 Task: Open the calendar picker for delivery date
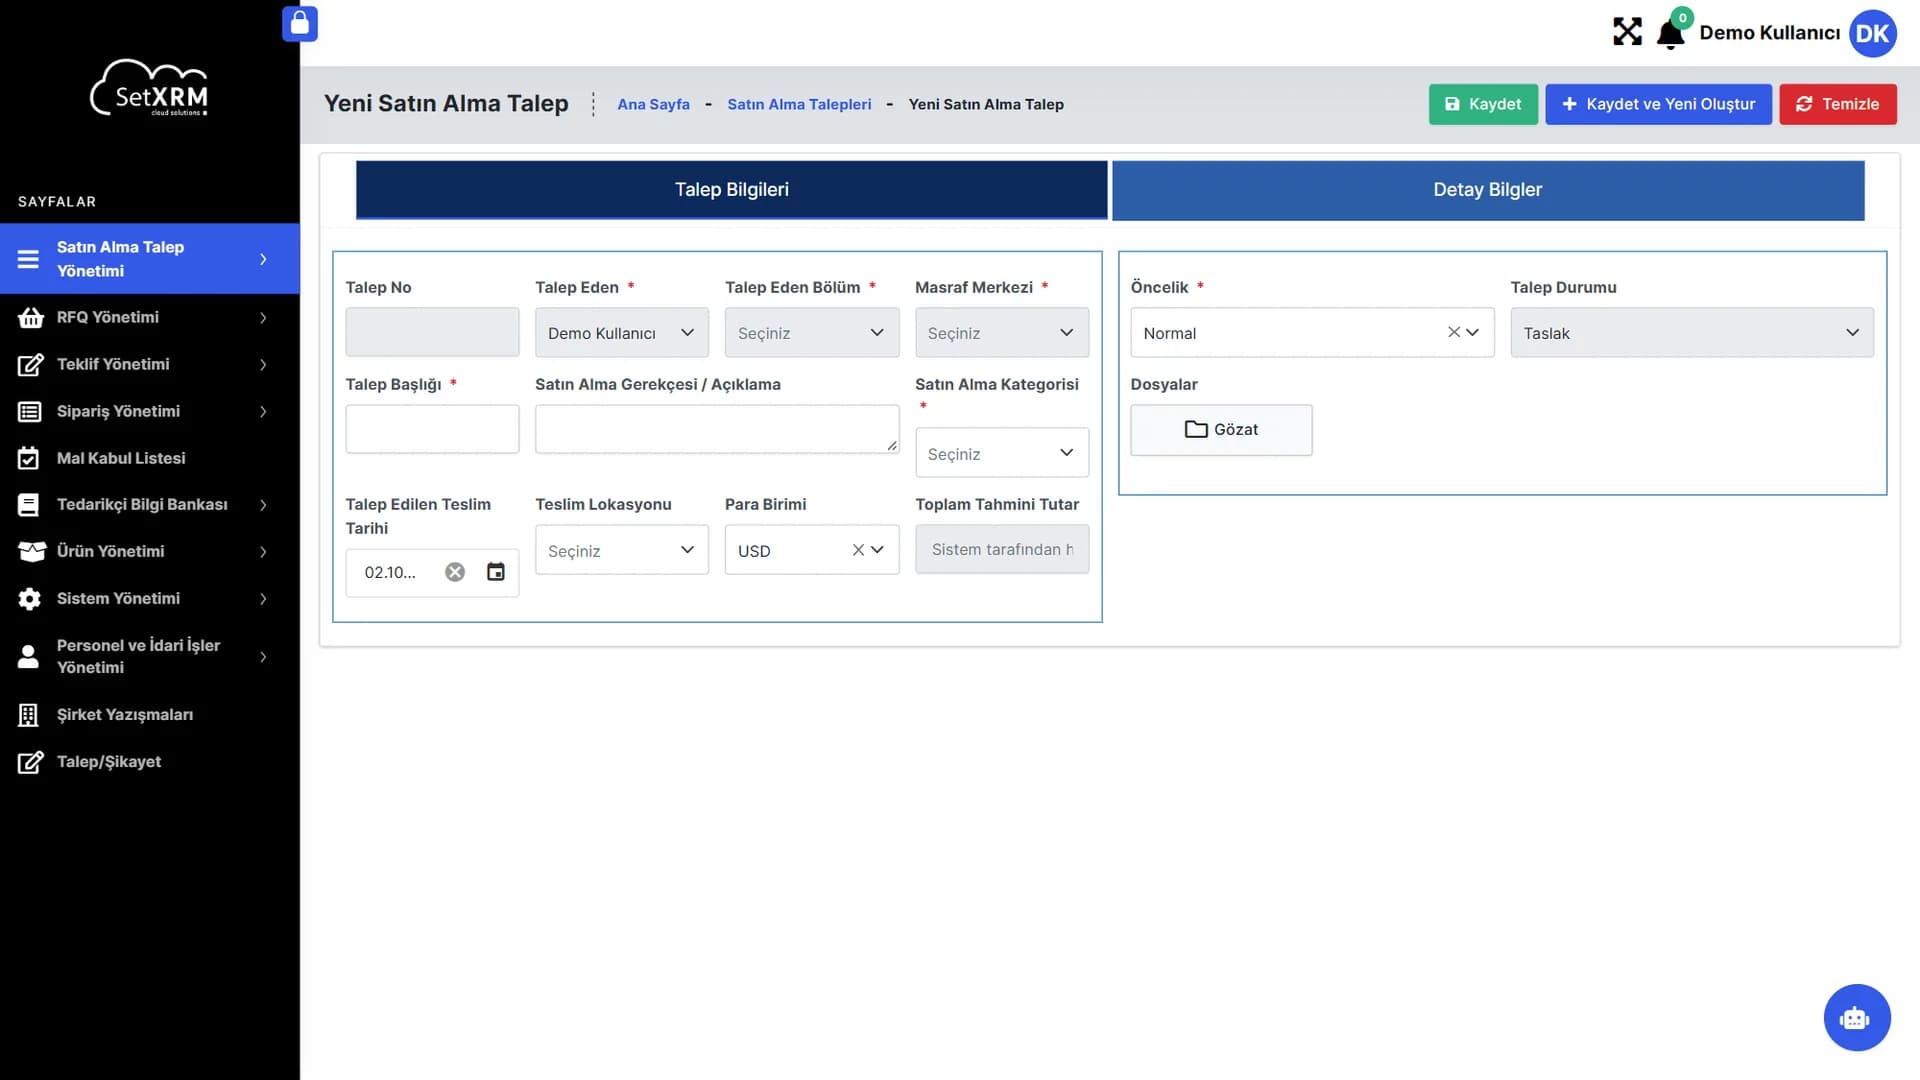[495, 572]
